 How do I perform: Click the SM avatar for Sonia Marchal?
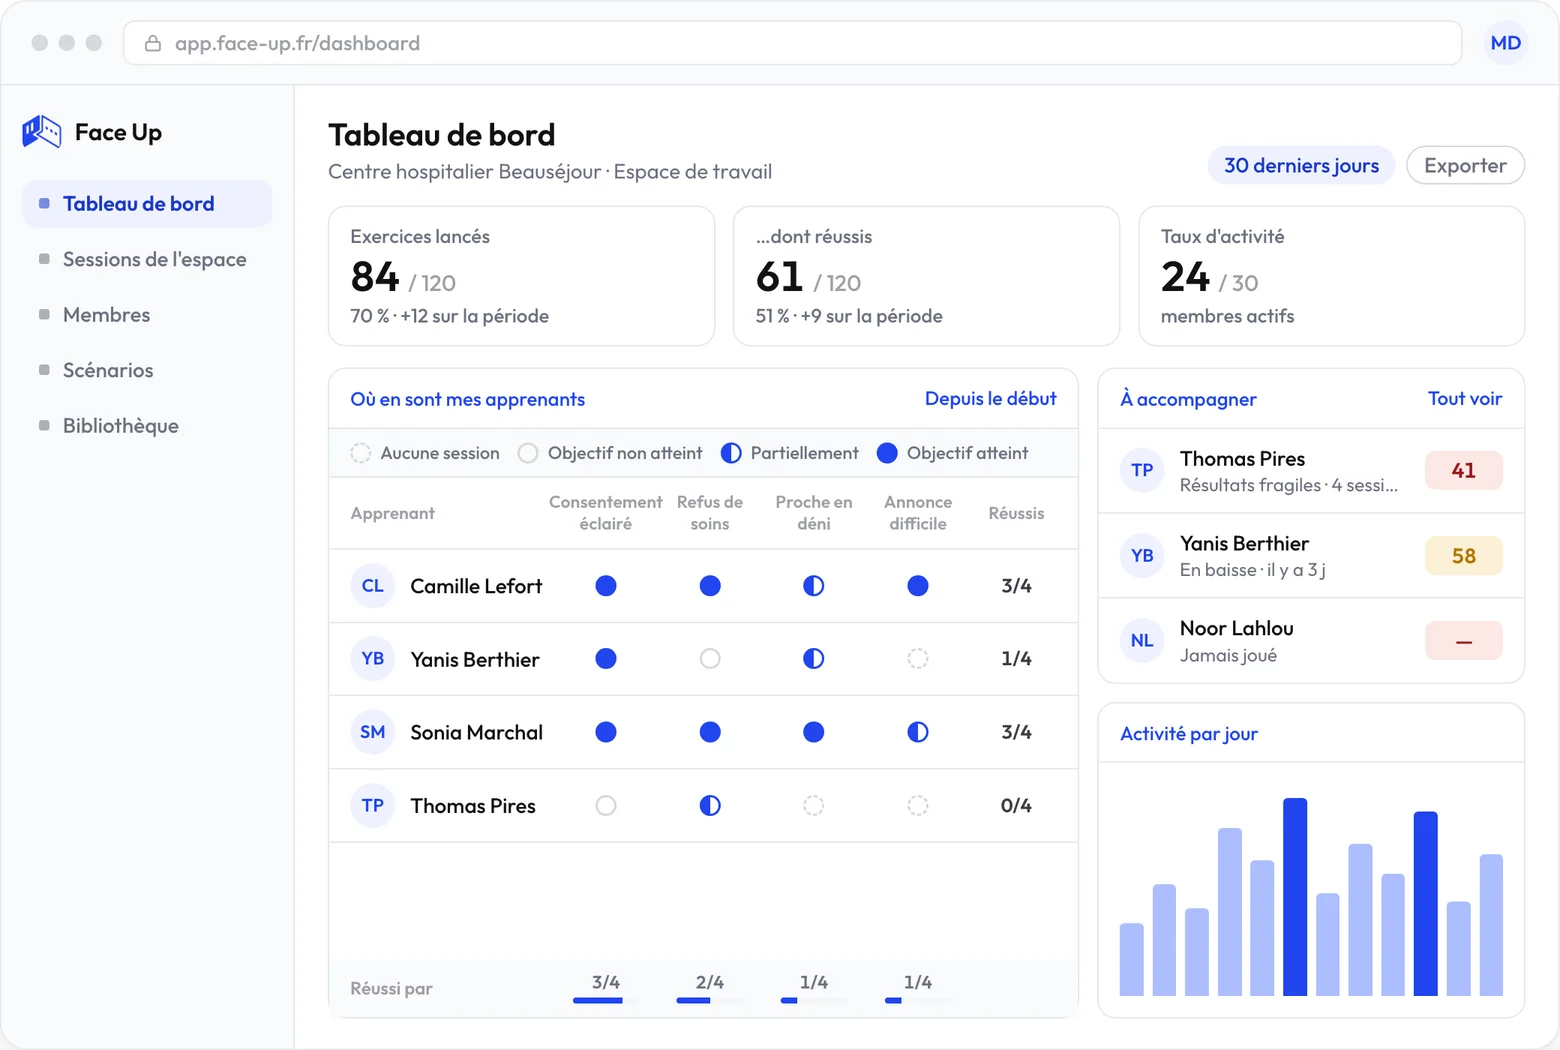(x=372, y=732)
